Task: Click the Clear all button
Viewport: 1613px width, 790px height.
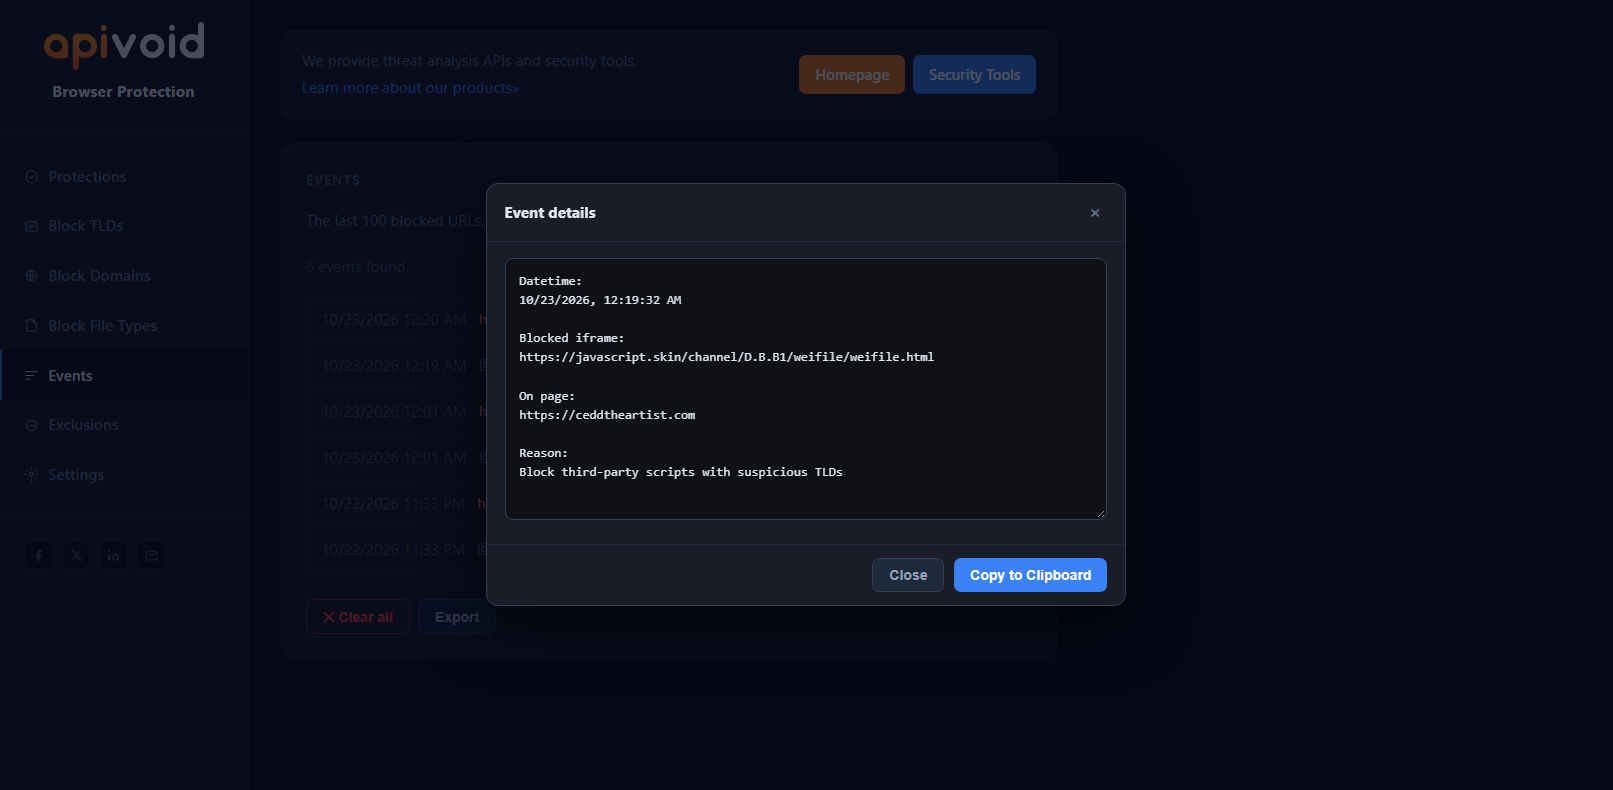Action: [x=358, y=617]
